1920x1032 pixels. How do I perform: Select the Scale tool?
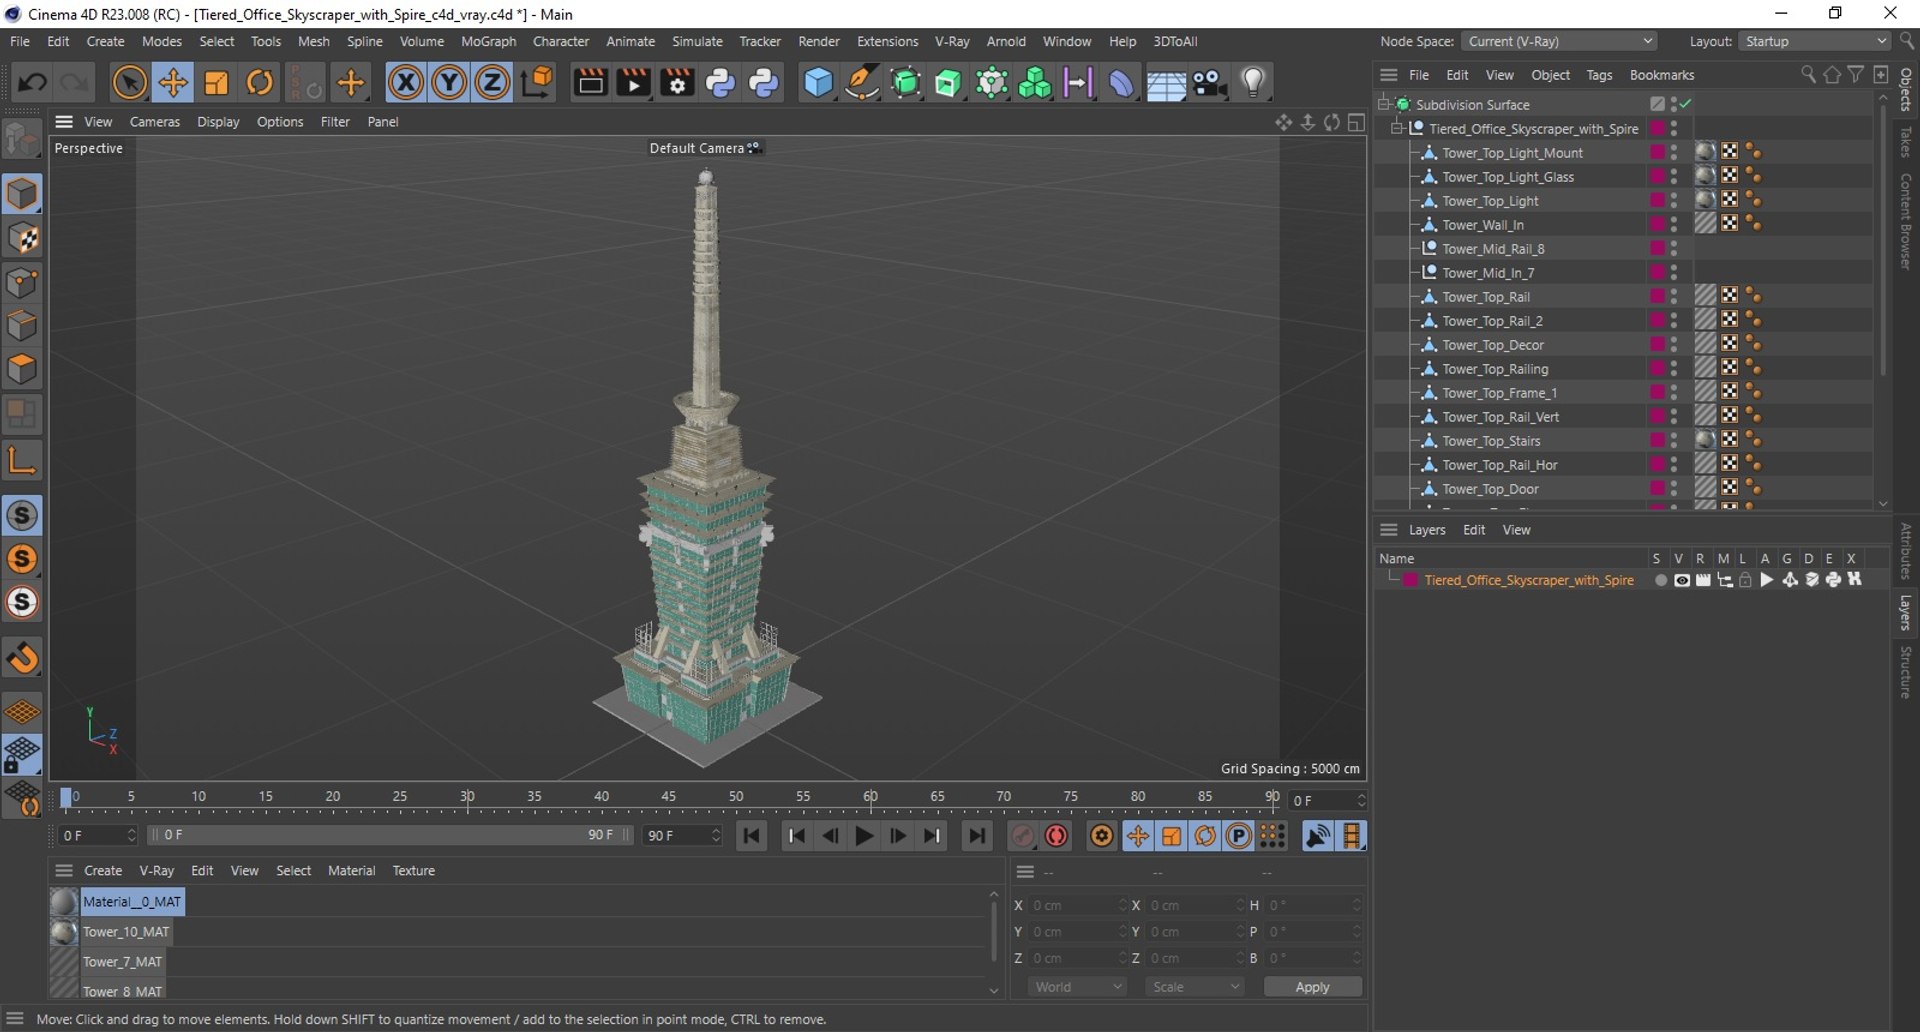tap(216, 83)
